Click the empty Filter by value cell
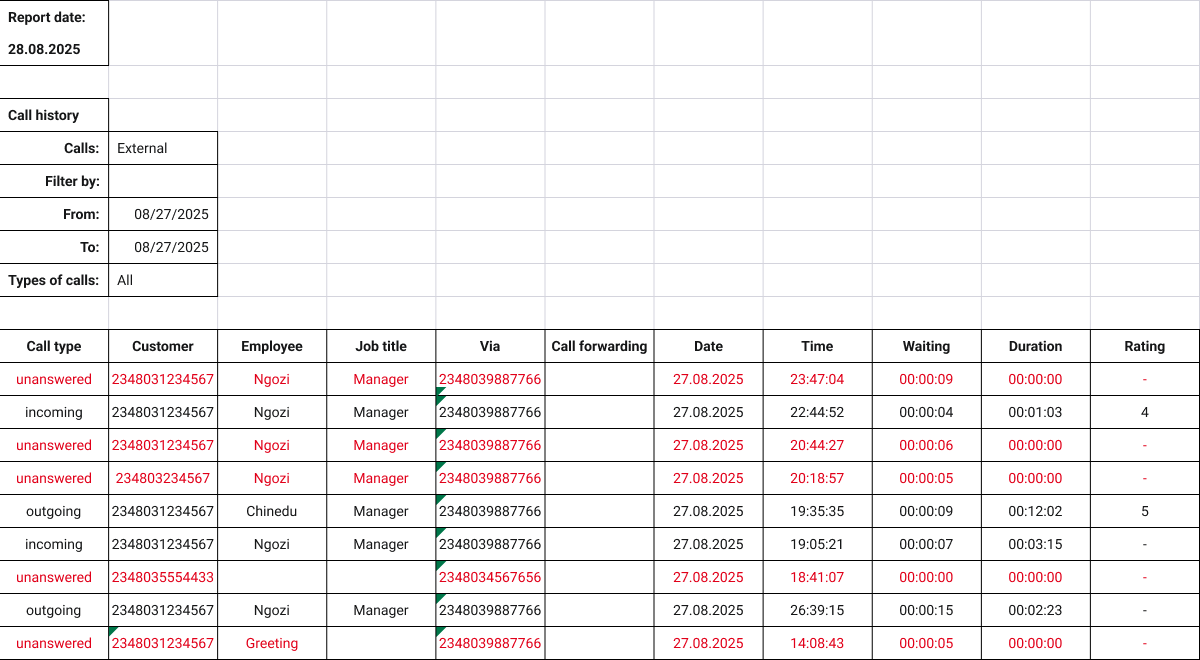Viewport: 1200px width, 660px height. (x=162, y=181)
